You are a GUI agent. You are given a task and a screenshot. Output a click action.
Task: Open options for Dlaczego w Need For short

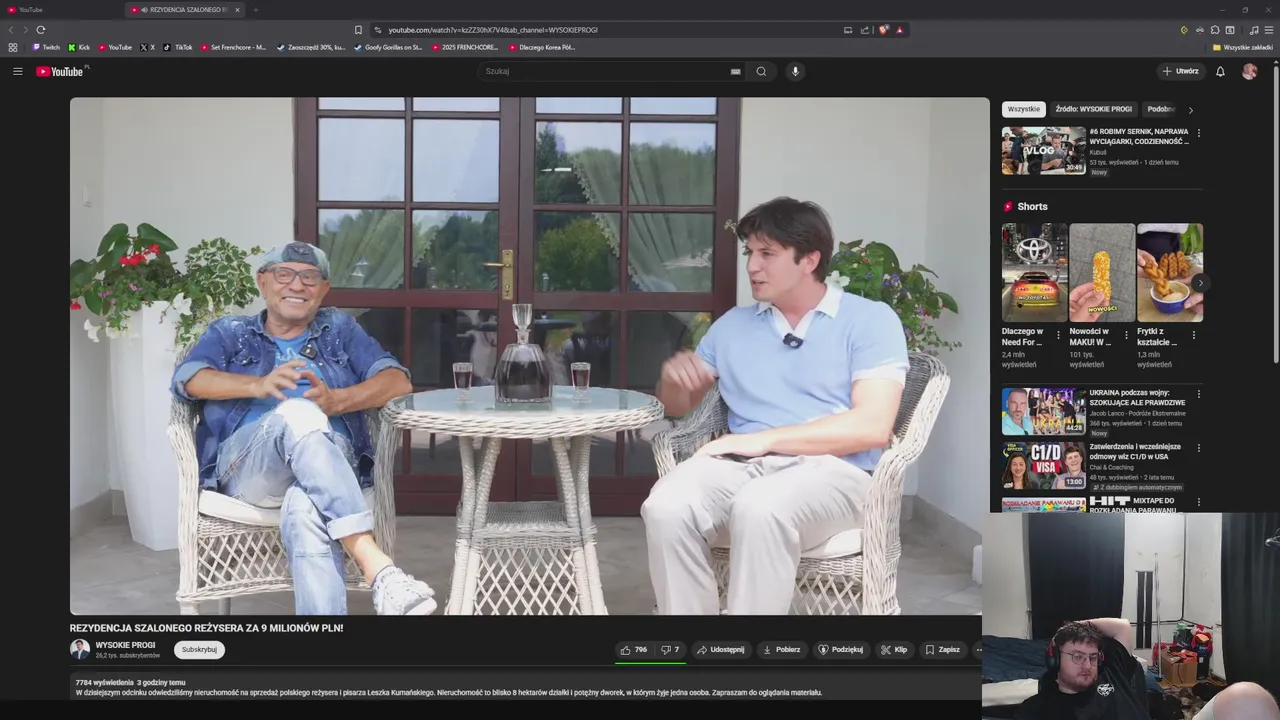(1059, 335)
